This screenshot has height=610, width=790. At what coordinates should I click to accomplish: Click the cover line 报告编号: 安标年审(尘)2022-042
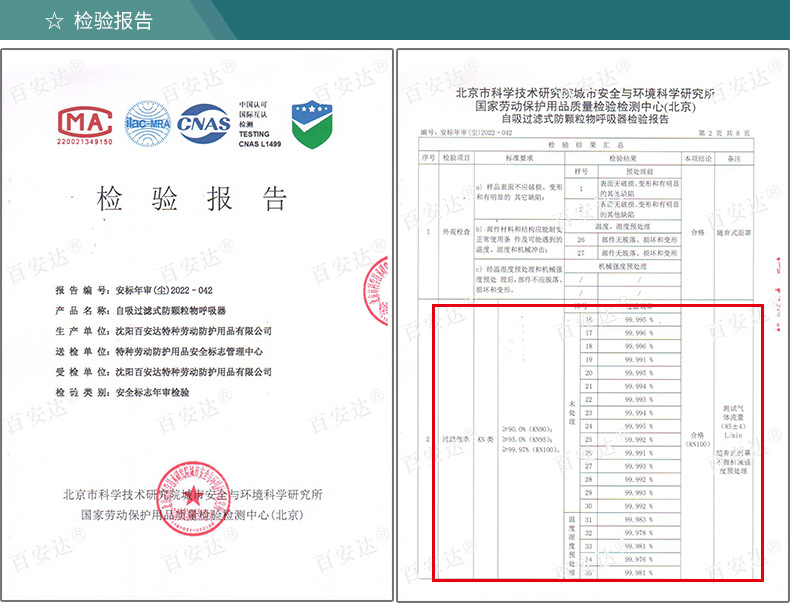[x=134, y=291]
